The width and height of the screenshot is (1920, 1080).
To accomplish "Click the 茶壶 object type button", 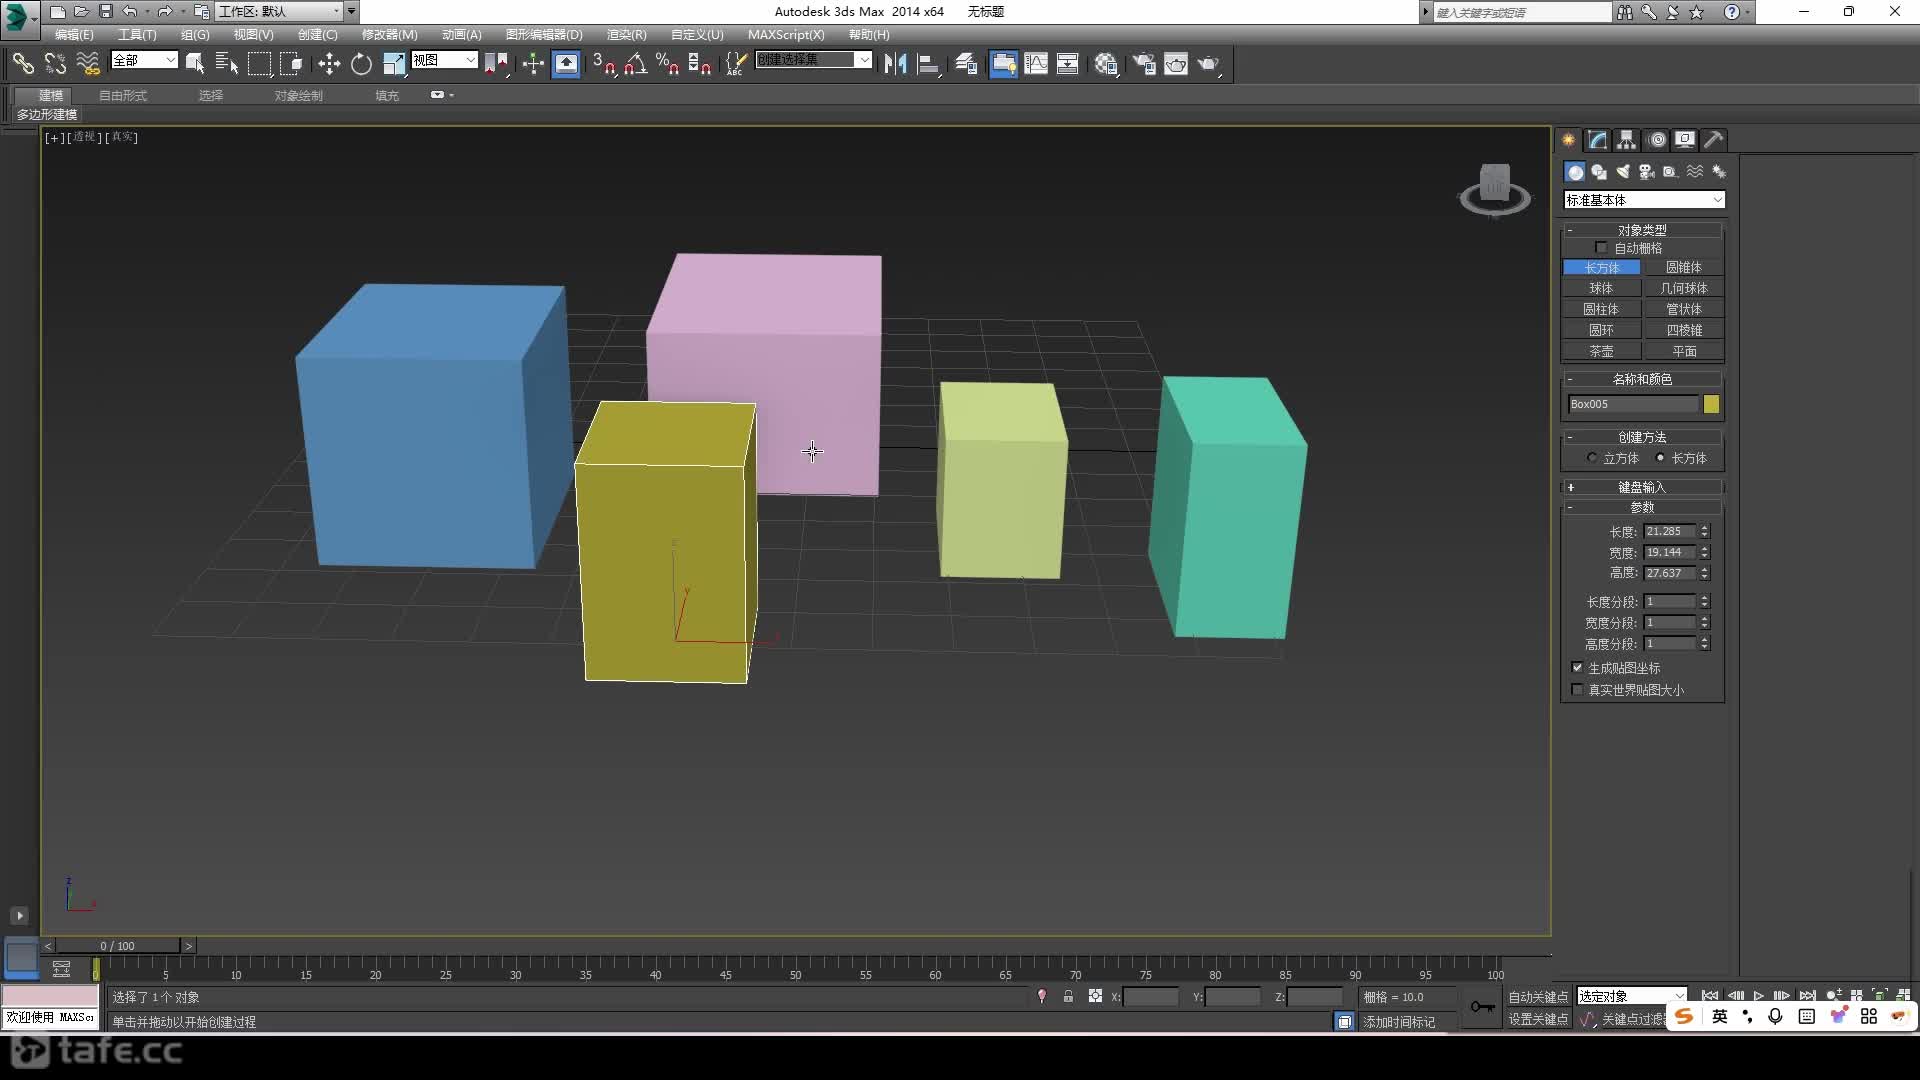I will pos(1601,352).
